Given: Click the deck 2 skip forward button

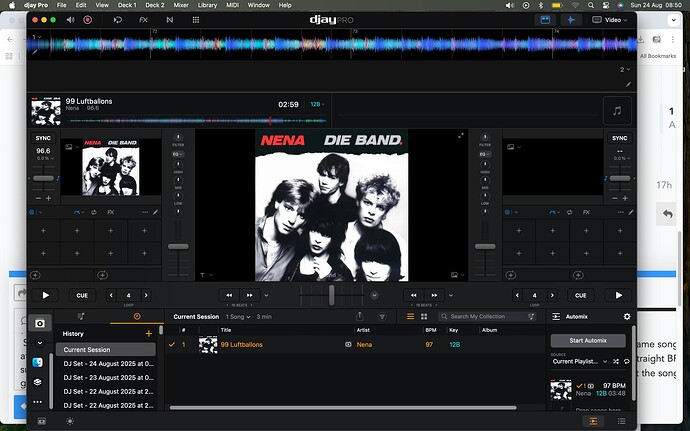Looking at the screenshot, I should click(434, 295).
